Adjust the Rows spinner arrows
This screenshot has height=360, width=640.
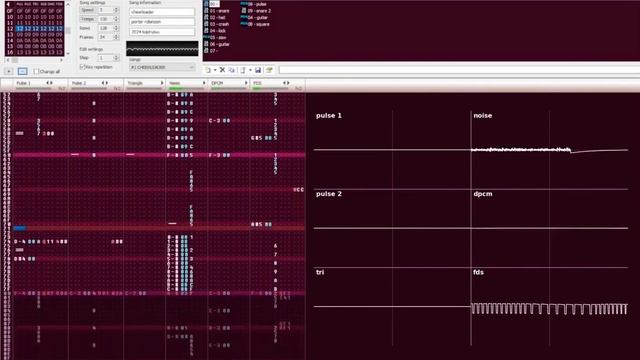point(116,28)
